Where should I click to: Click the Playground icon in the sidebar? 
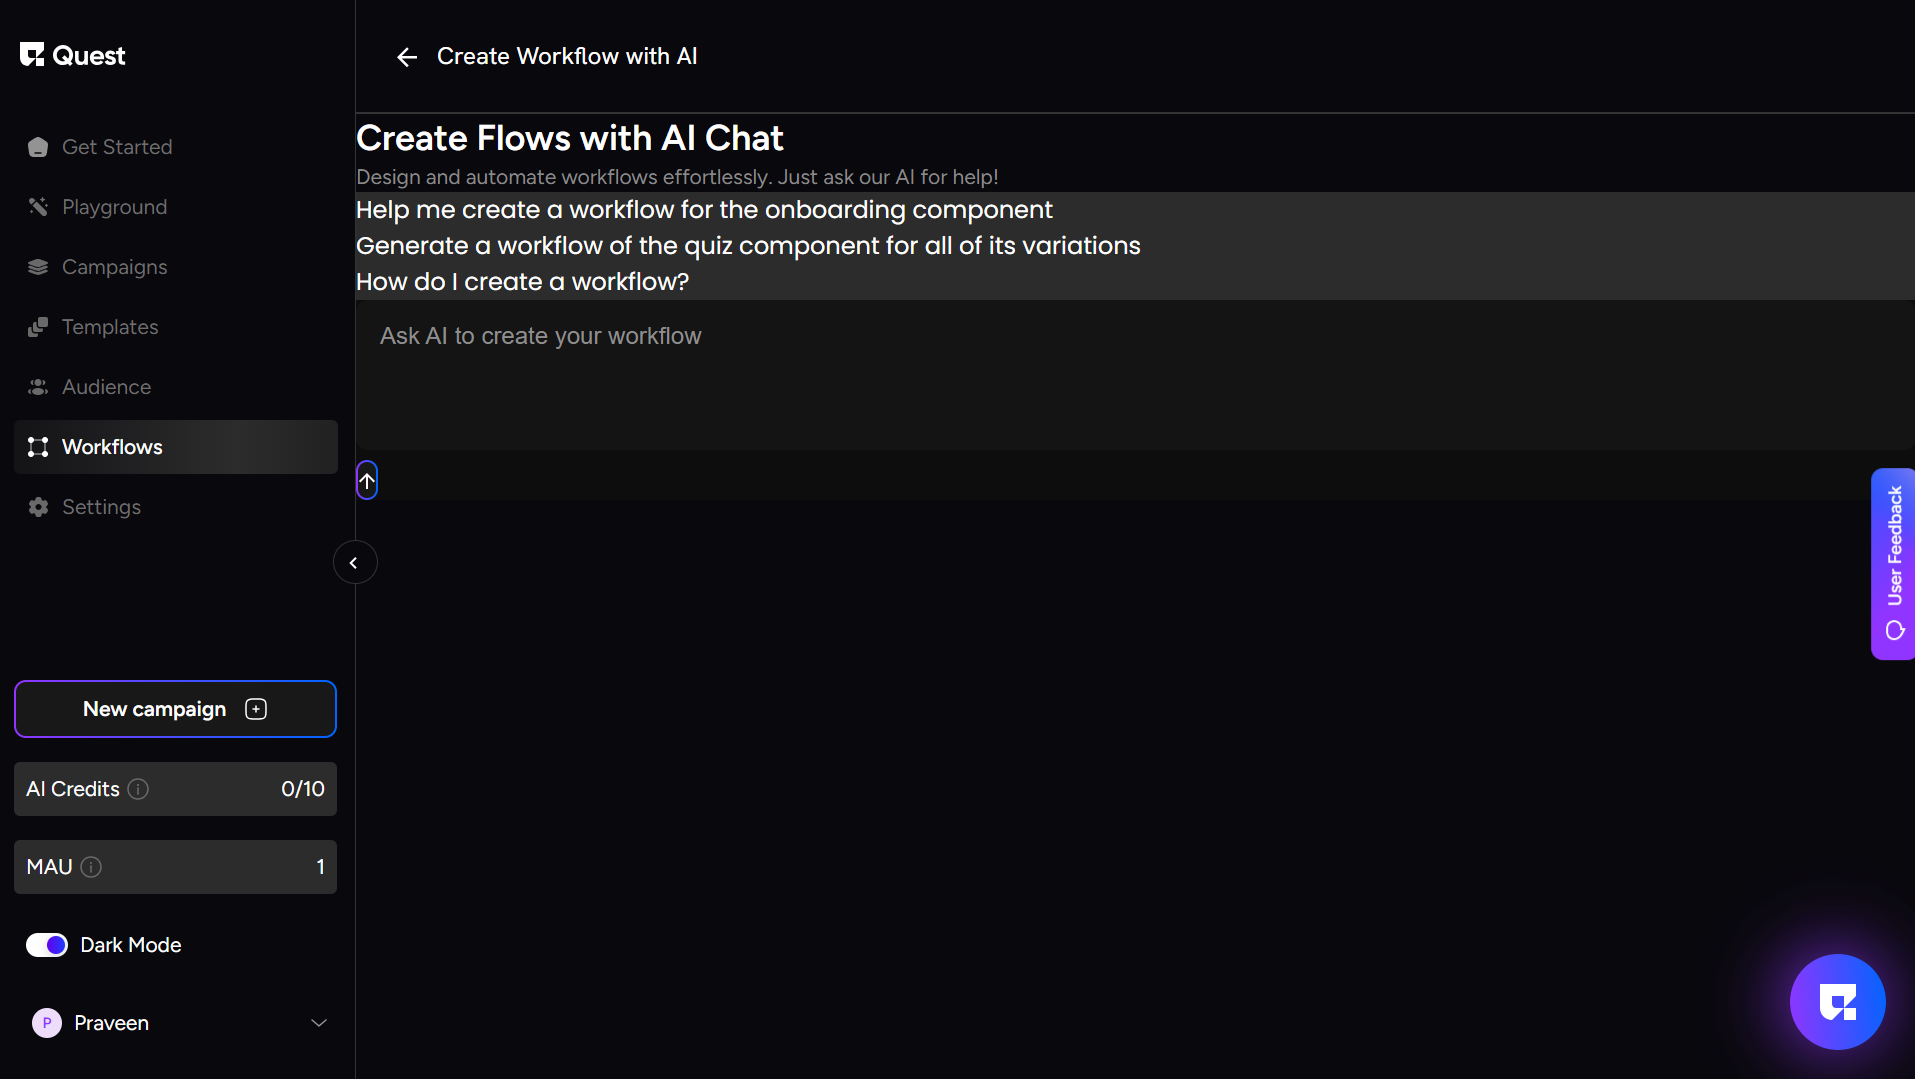[x=38, y=207]
